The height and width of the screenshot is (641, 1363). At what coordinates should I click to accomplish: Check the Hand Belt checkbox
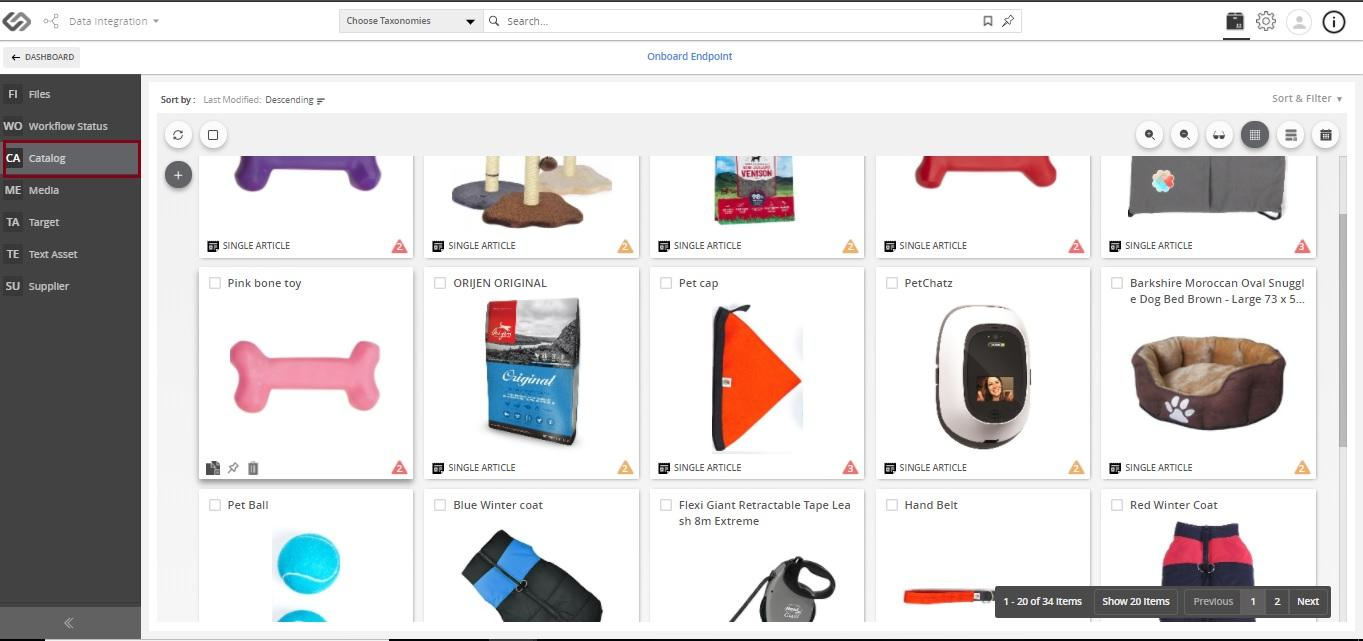[x=892, y=505]
